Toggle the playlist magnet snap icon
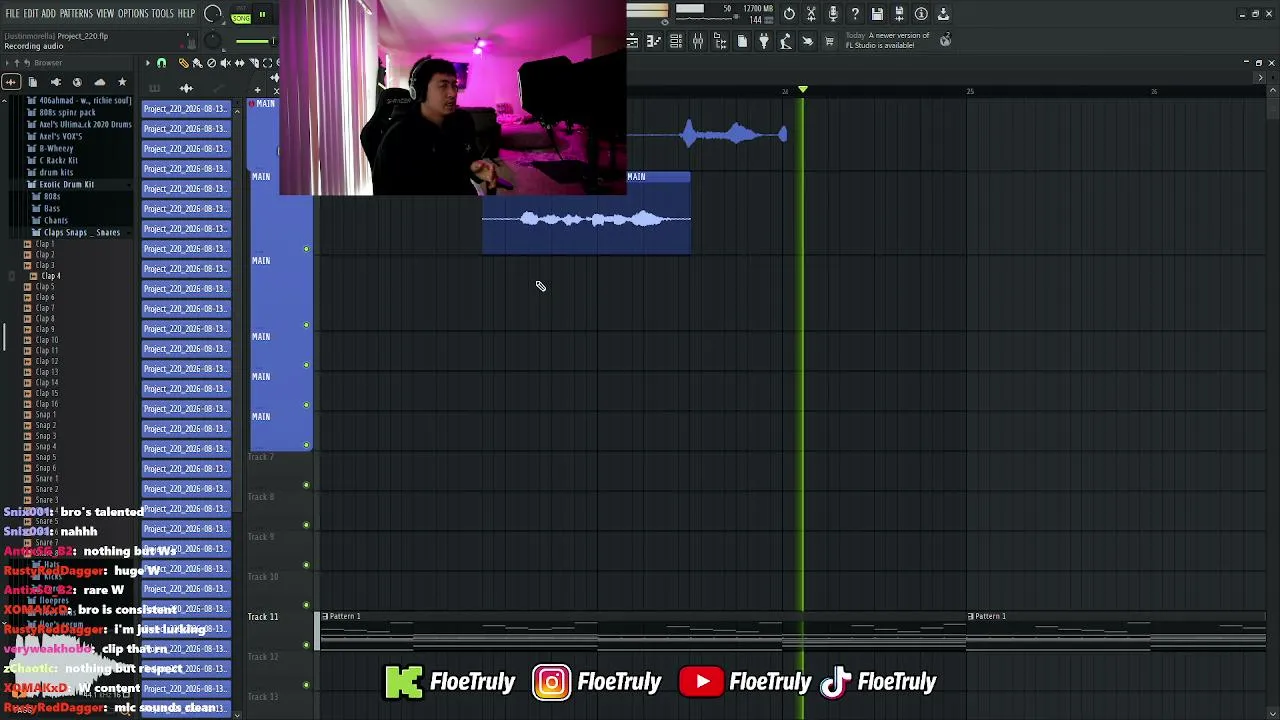 (x=161, y=63)
